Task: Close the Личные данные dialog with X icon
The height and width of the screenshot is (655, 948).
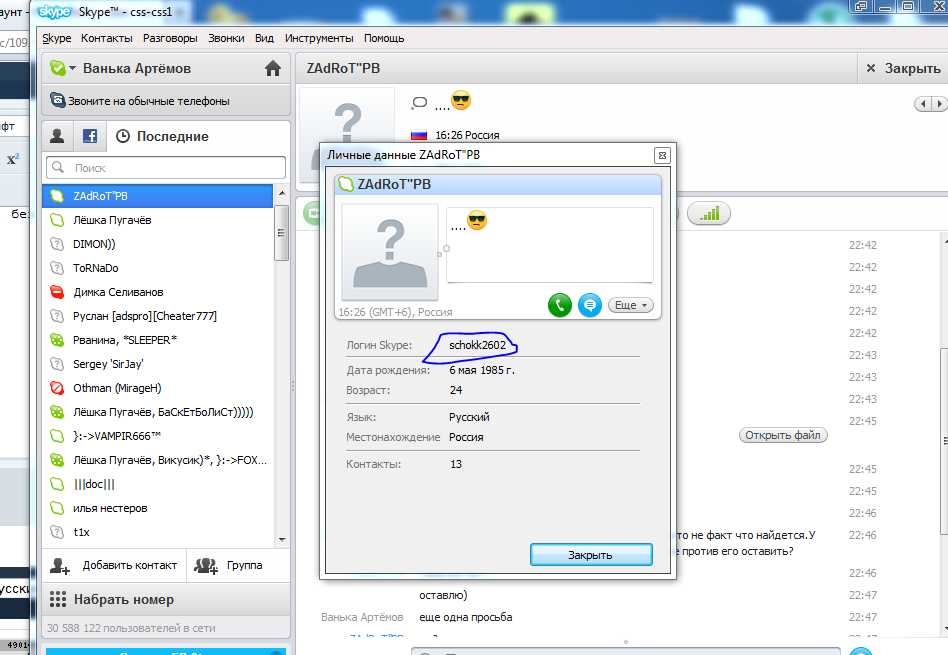Action: pos(662,155)
